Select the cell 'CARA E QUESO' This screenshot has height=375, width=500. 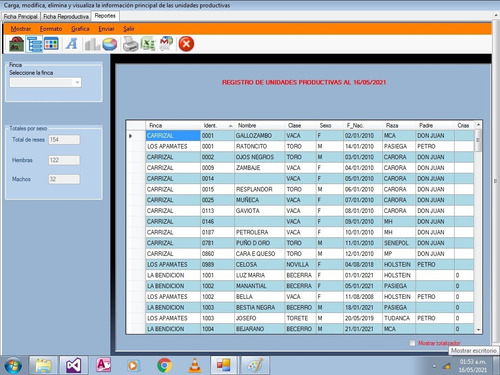259,254
